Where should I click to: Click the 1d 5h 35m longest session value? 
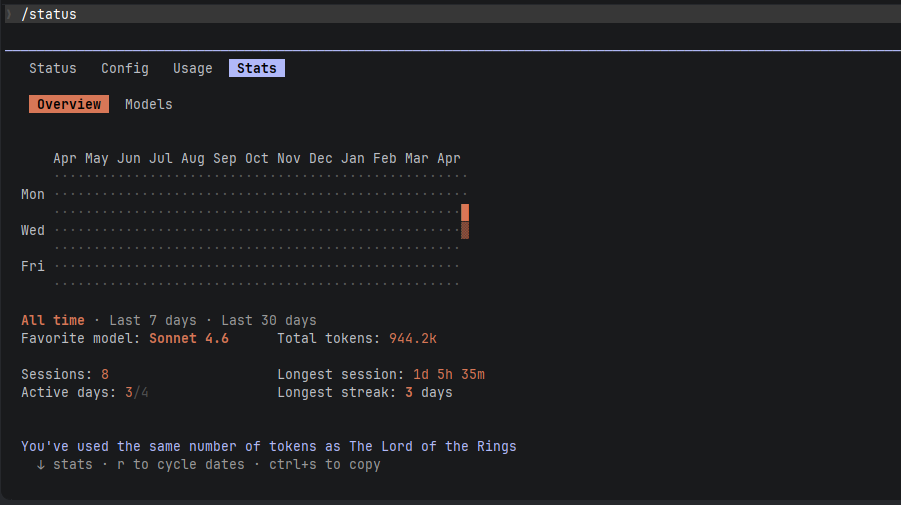coord(449,375)
